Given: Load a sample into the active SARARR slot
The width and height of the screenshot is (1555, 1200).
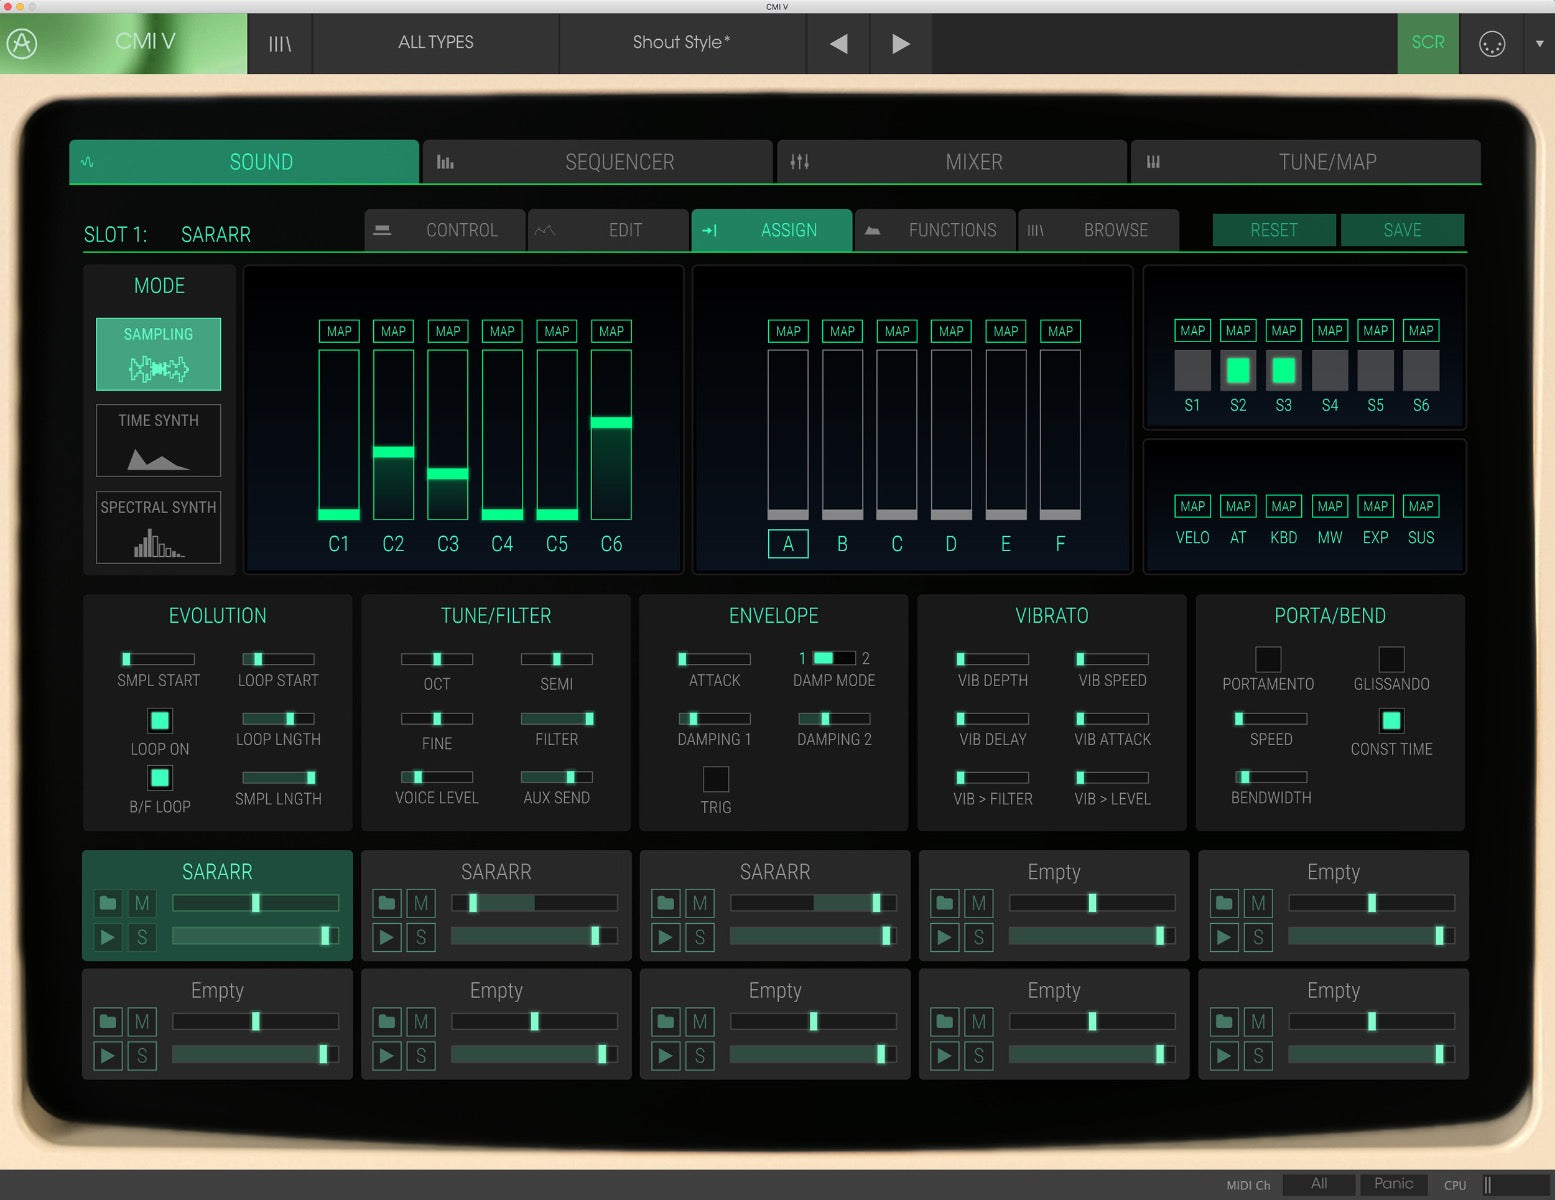Looking at the screenshot, I should click(108, 904).
